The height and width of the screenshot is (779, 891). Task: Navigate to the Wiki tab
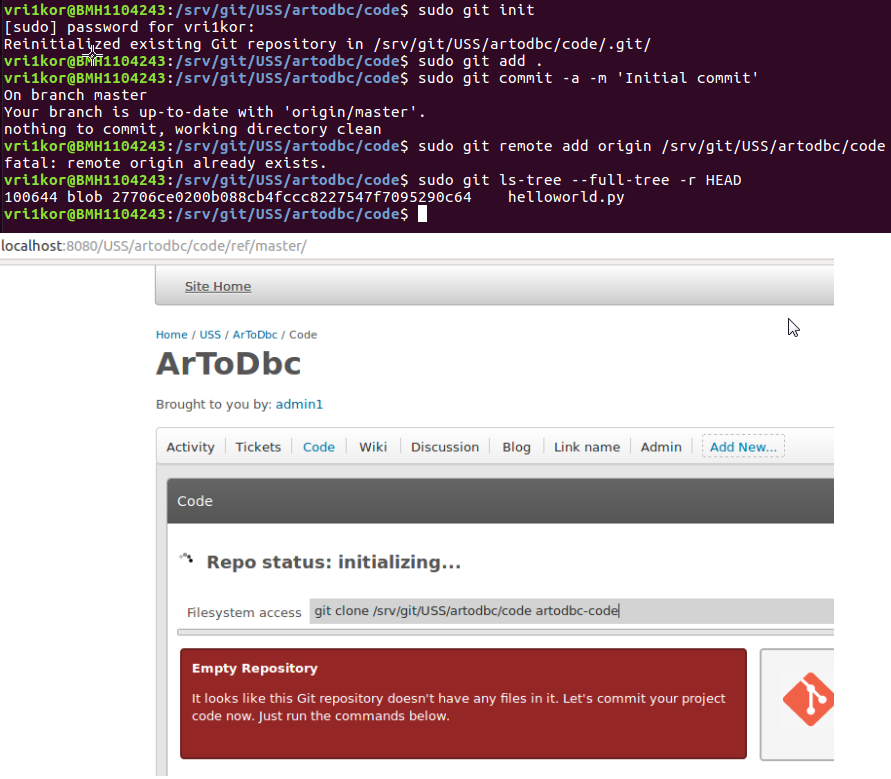(x=373, y=447)
